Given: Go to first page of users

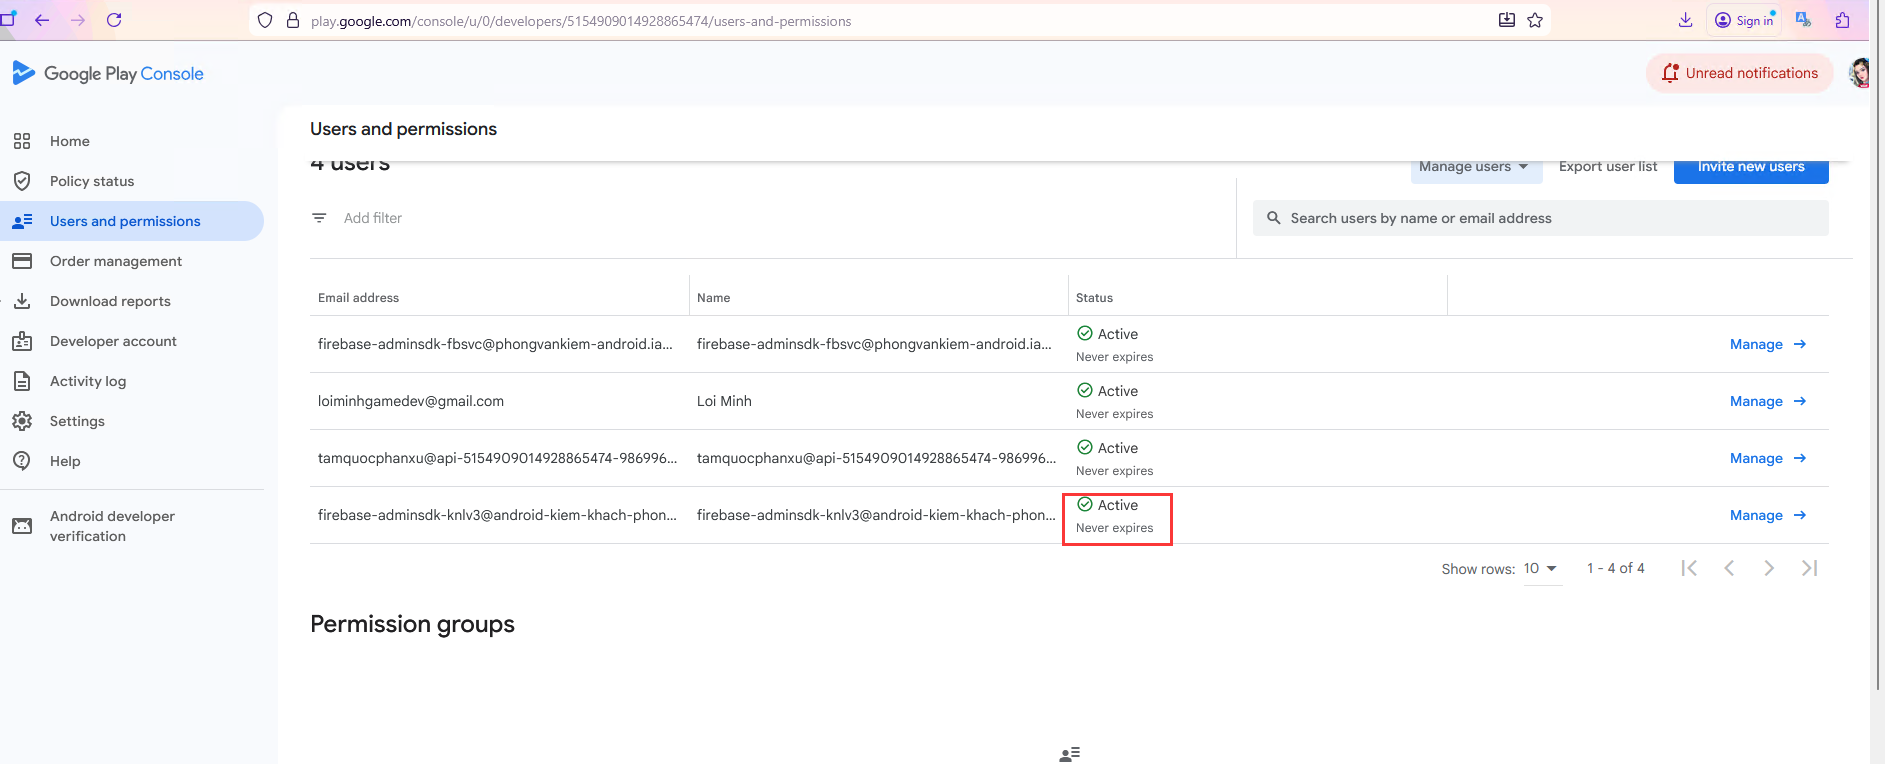Looking at the screenshot, I should tap(1689, 568).
